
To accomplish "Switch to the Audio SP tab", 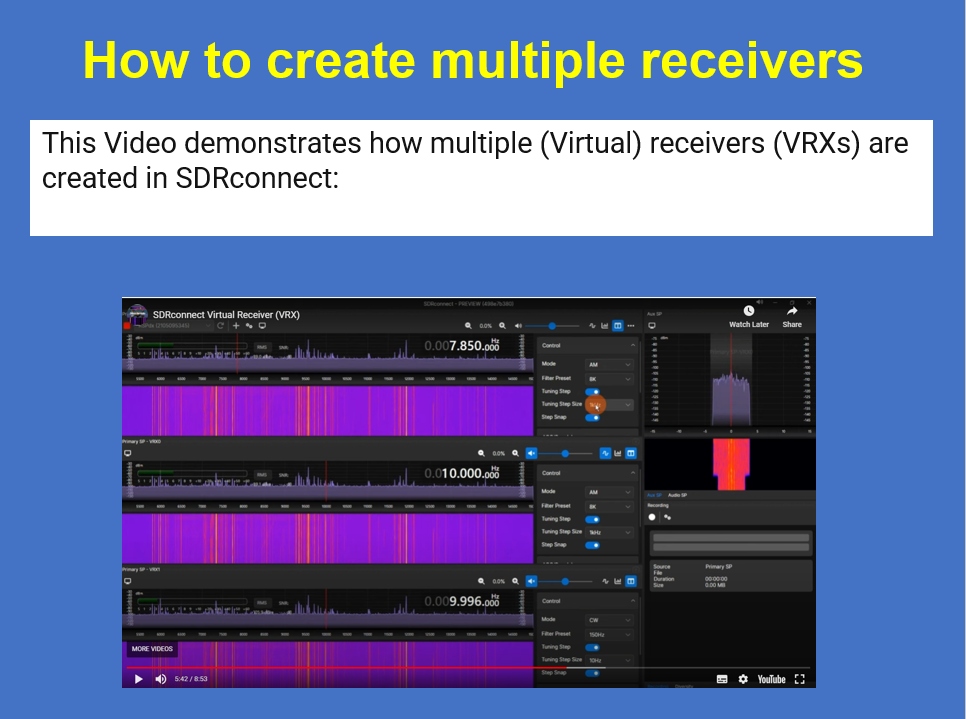I will (677, 495).
